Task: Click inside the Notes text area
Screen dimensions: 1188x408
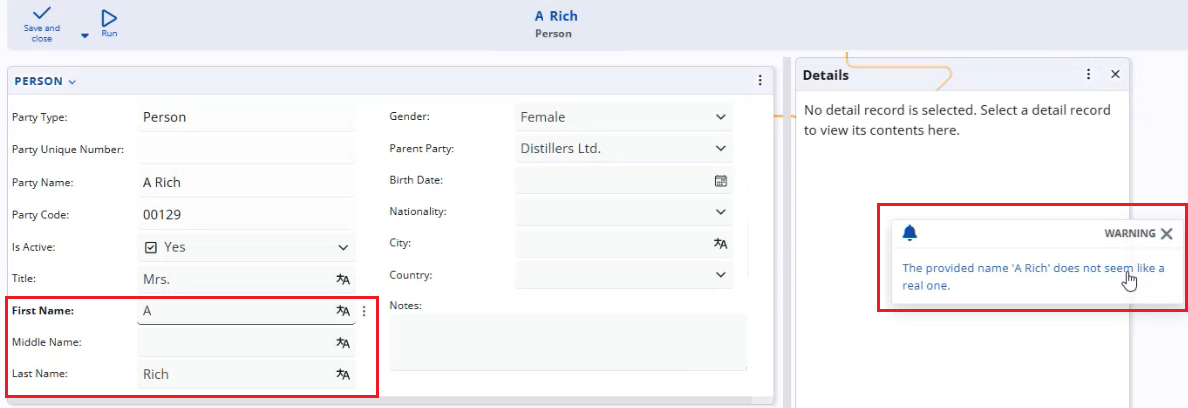Action: click(567, 342)
